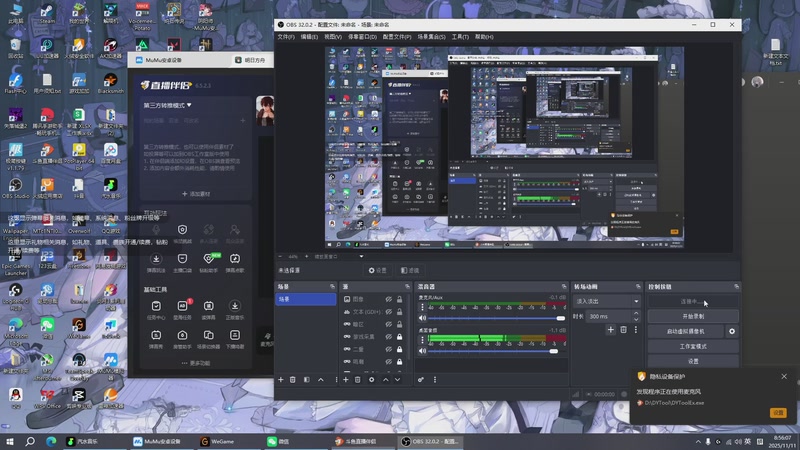Viewport: 800px width, 450px height.
Task: Pop out the 控制按钮 dock panel
Action: (736, 287)
